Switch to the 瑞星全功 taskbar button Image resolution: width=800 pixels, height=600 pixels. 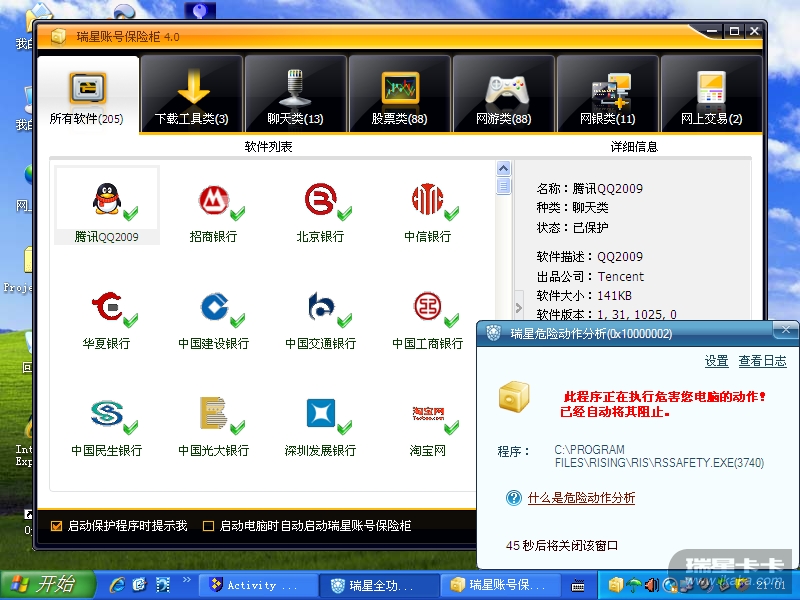point(379,585)
